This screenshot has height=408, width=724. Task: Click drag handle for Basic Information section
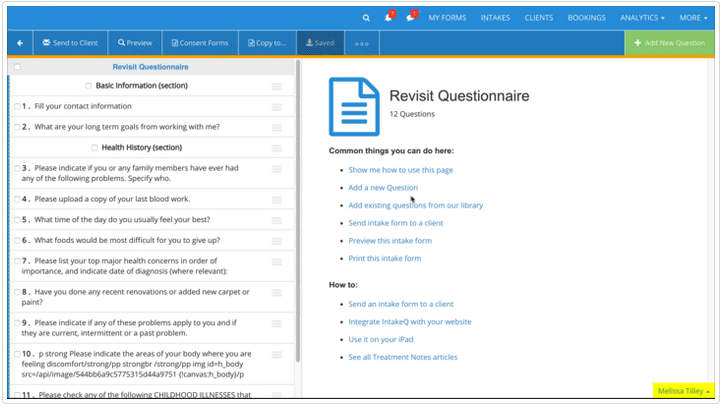pos(277,86)
